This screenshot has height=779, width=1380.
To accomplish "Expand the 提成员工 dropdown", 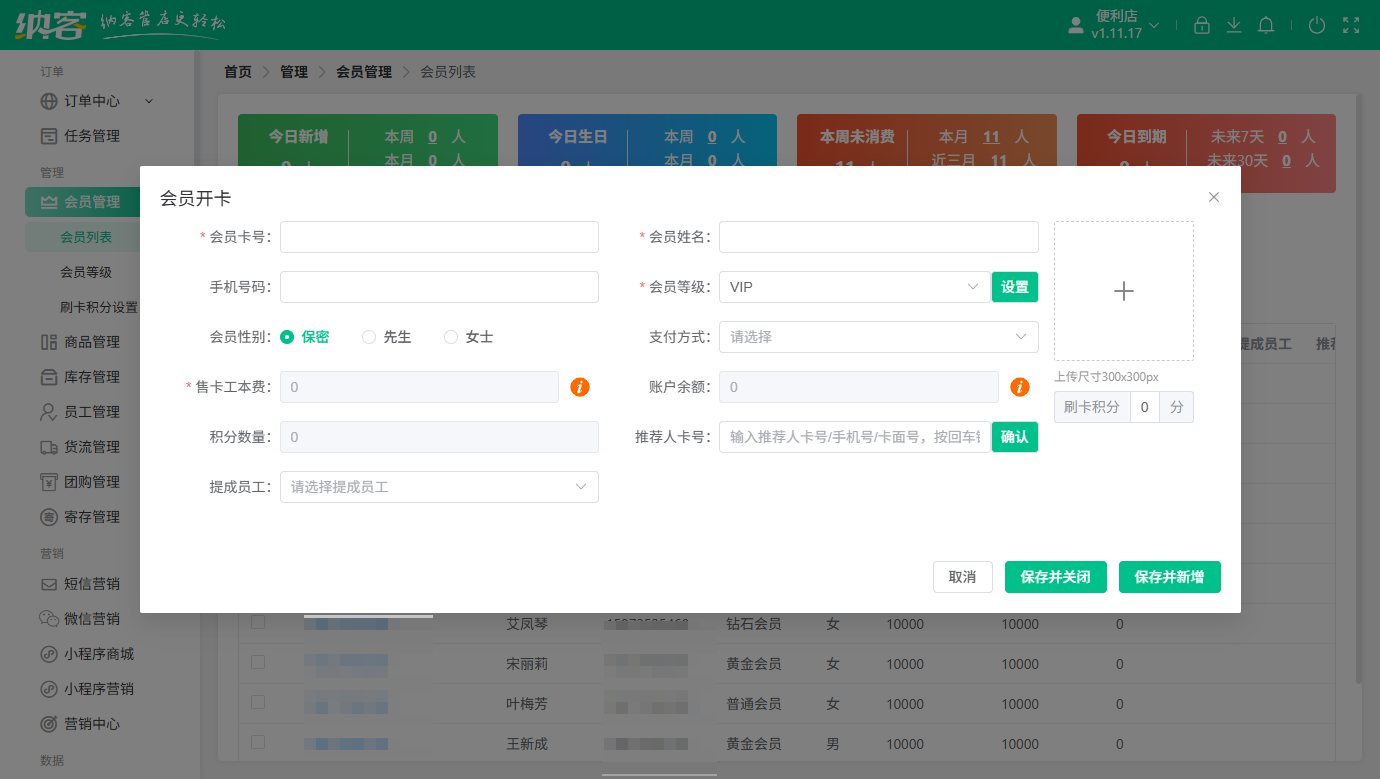I will tap(439, 487).
